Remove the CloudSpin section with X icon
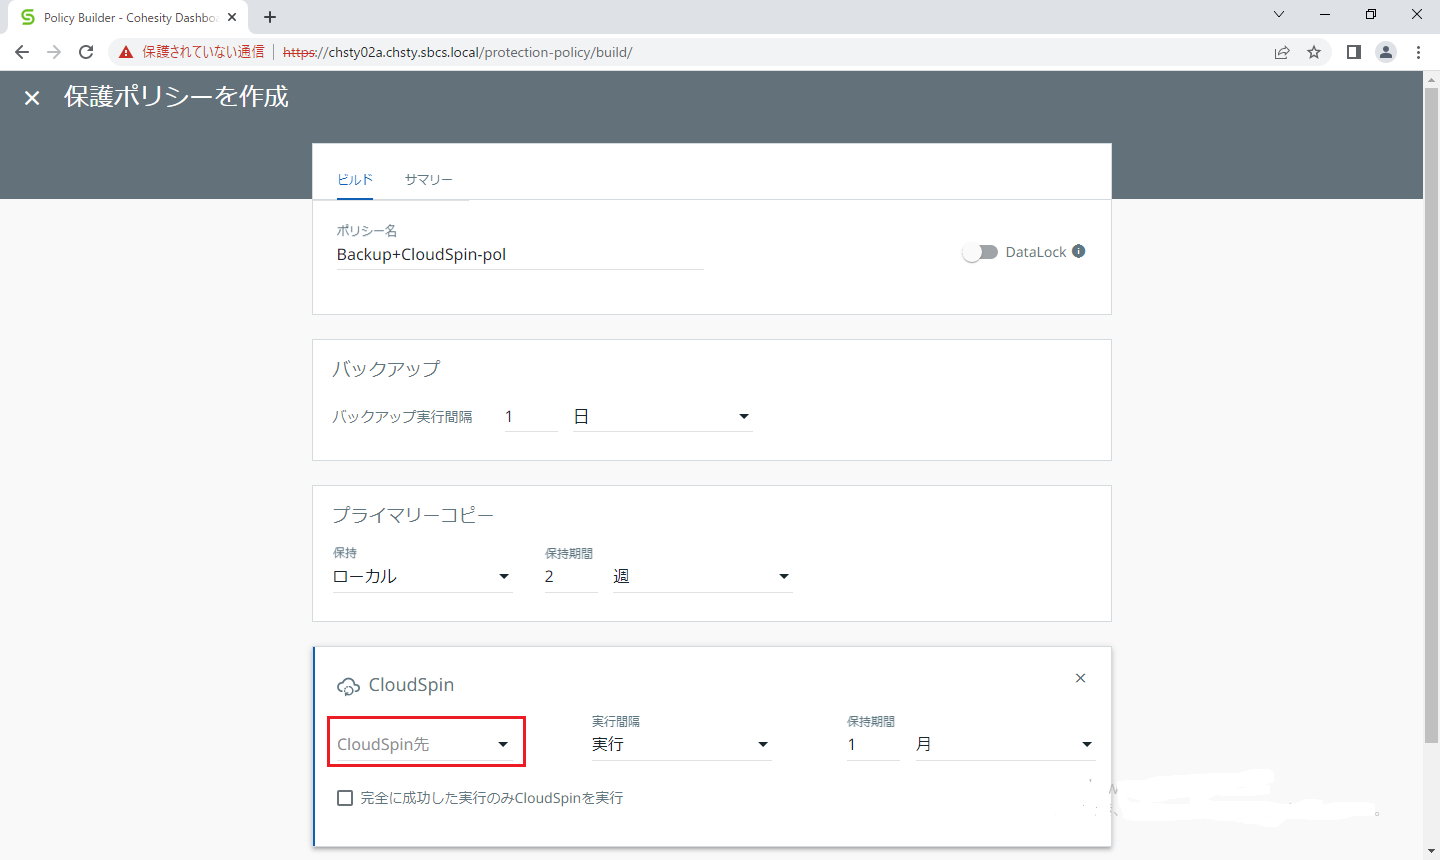Image resolution: width=1440 pixels, height=860 pixels. (x=1080, y=678)
